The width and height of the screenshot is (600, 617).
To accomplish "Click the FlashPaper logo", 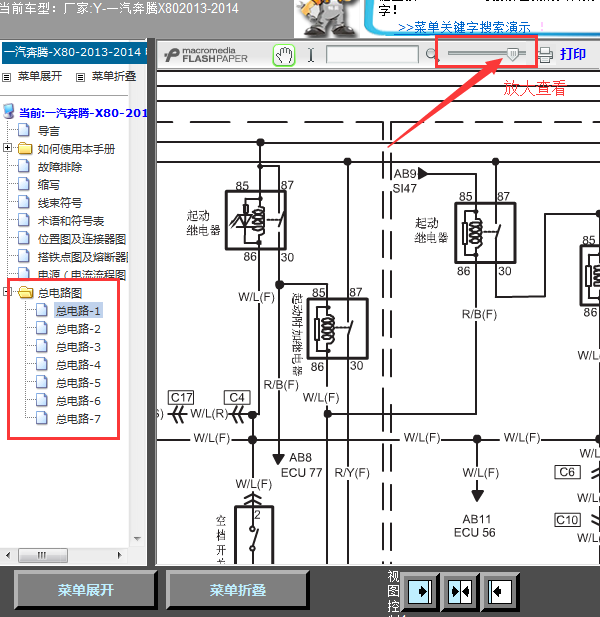I will [x=206, y=55].
